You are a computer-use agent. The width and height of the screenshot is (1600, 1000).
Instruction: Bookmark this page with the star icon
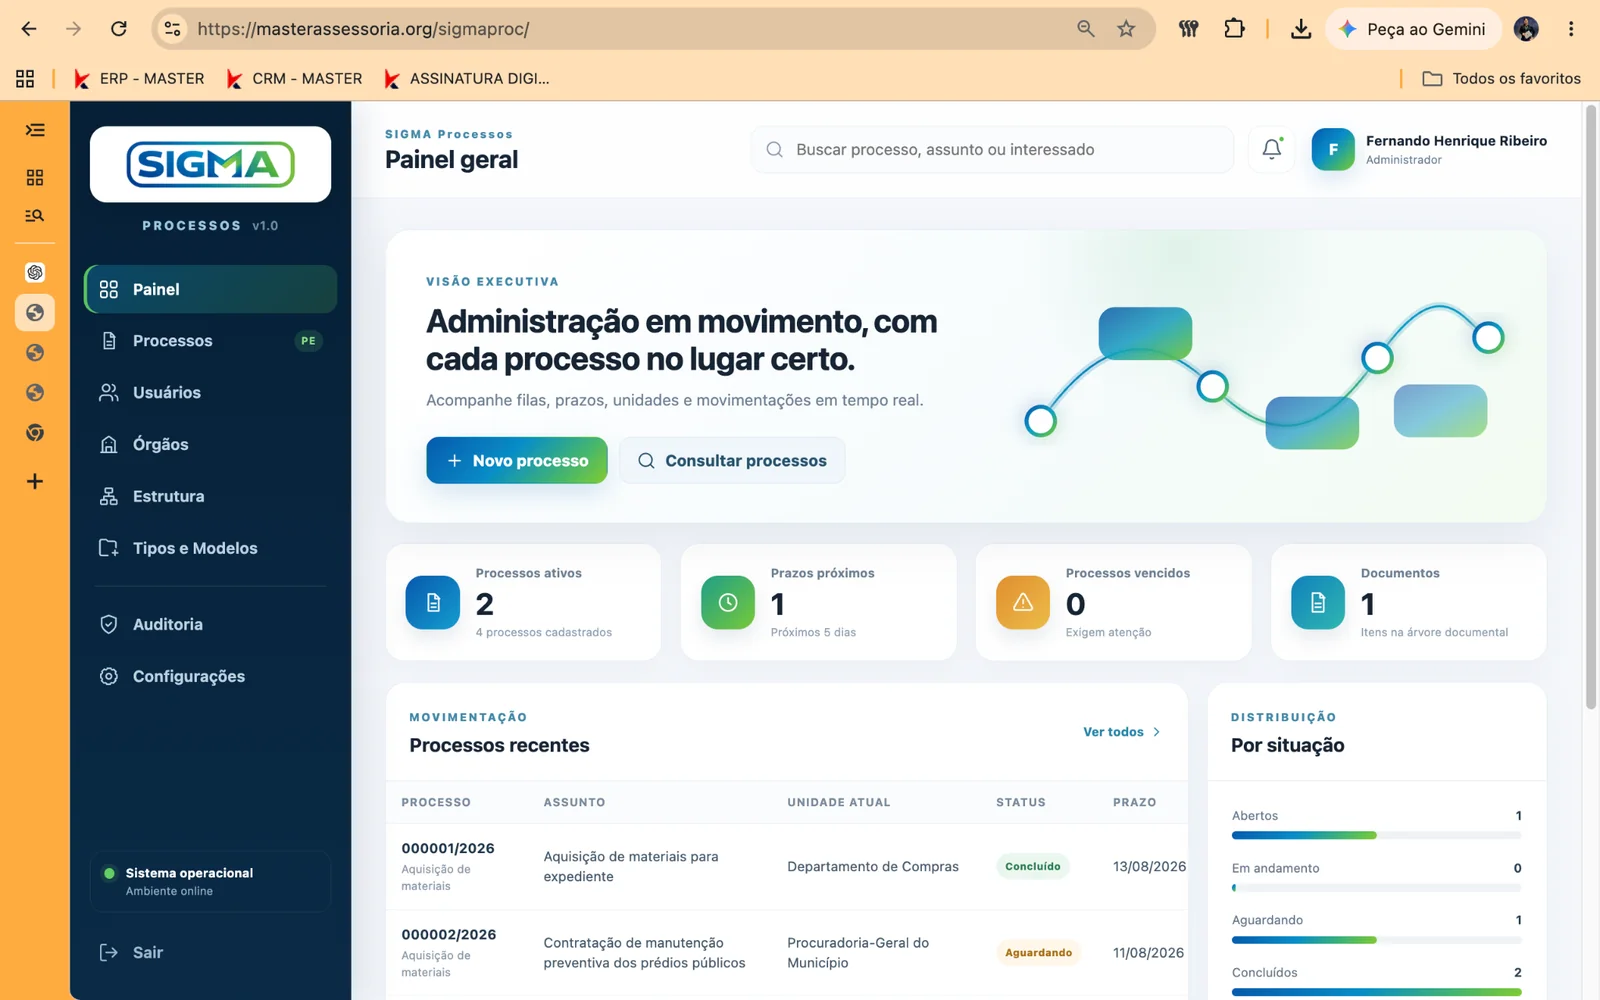pos(1126,29)
